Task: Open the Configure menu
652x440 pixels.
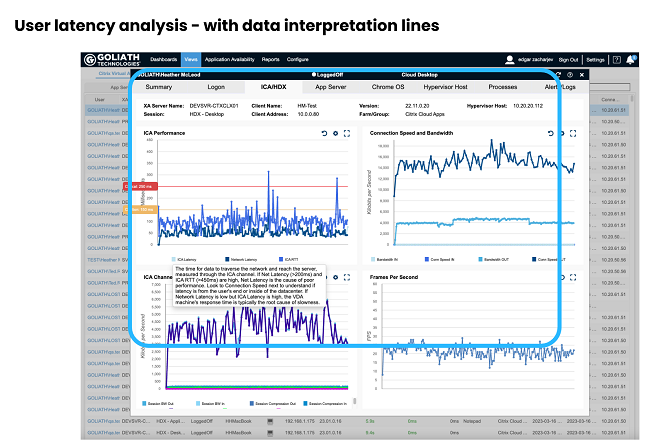Action: coord(298,59)
